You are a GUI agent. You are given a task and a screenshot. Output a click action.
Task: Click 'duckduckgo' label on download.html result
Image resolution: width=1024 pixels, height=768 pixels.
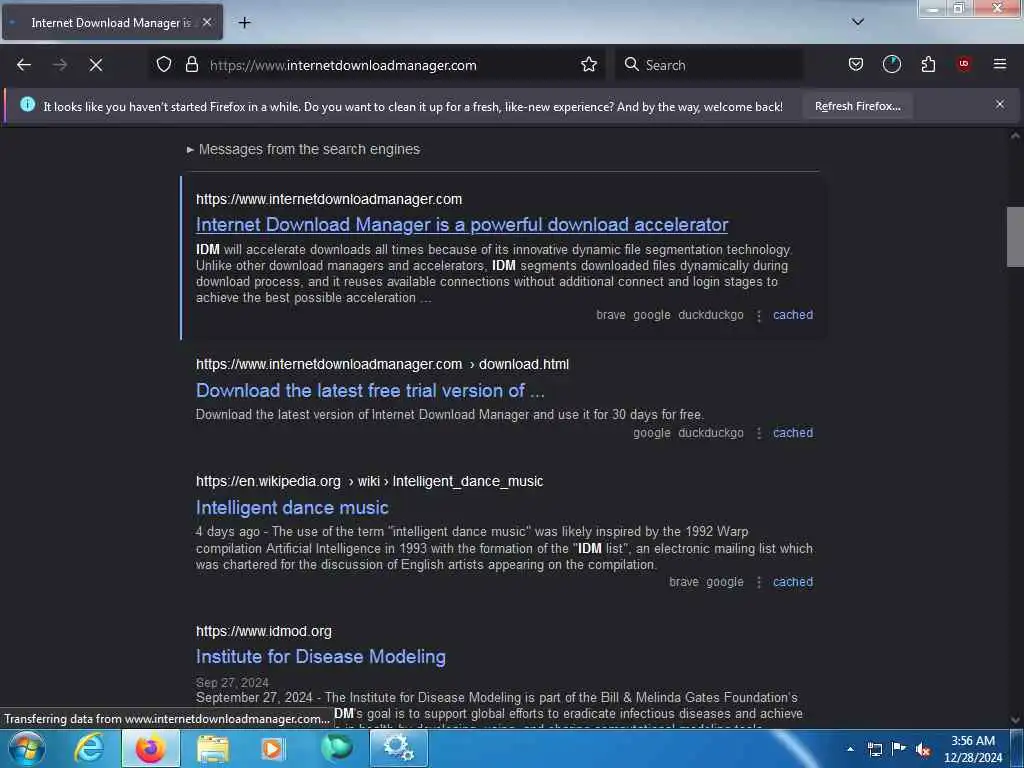[x=711, y=433]
